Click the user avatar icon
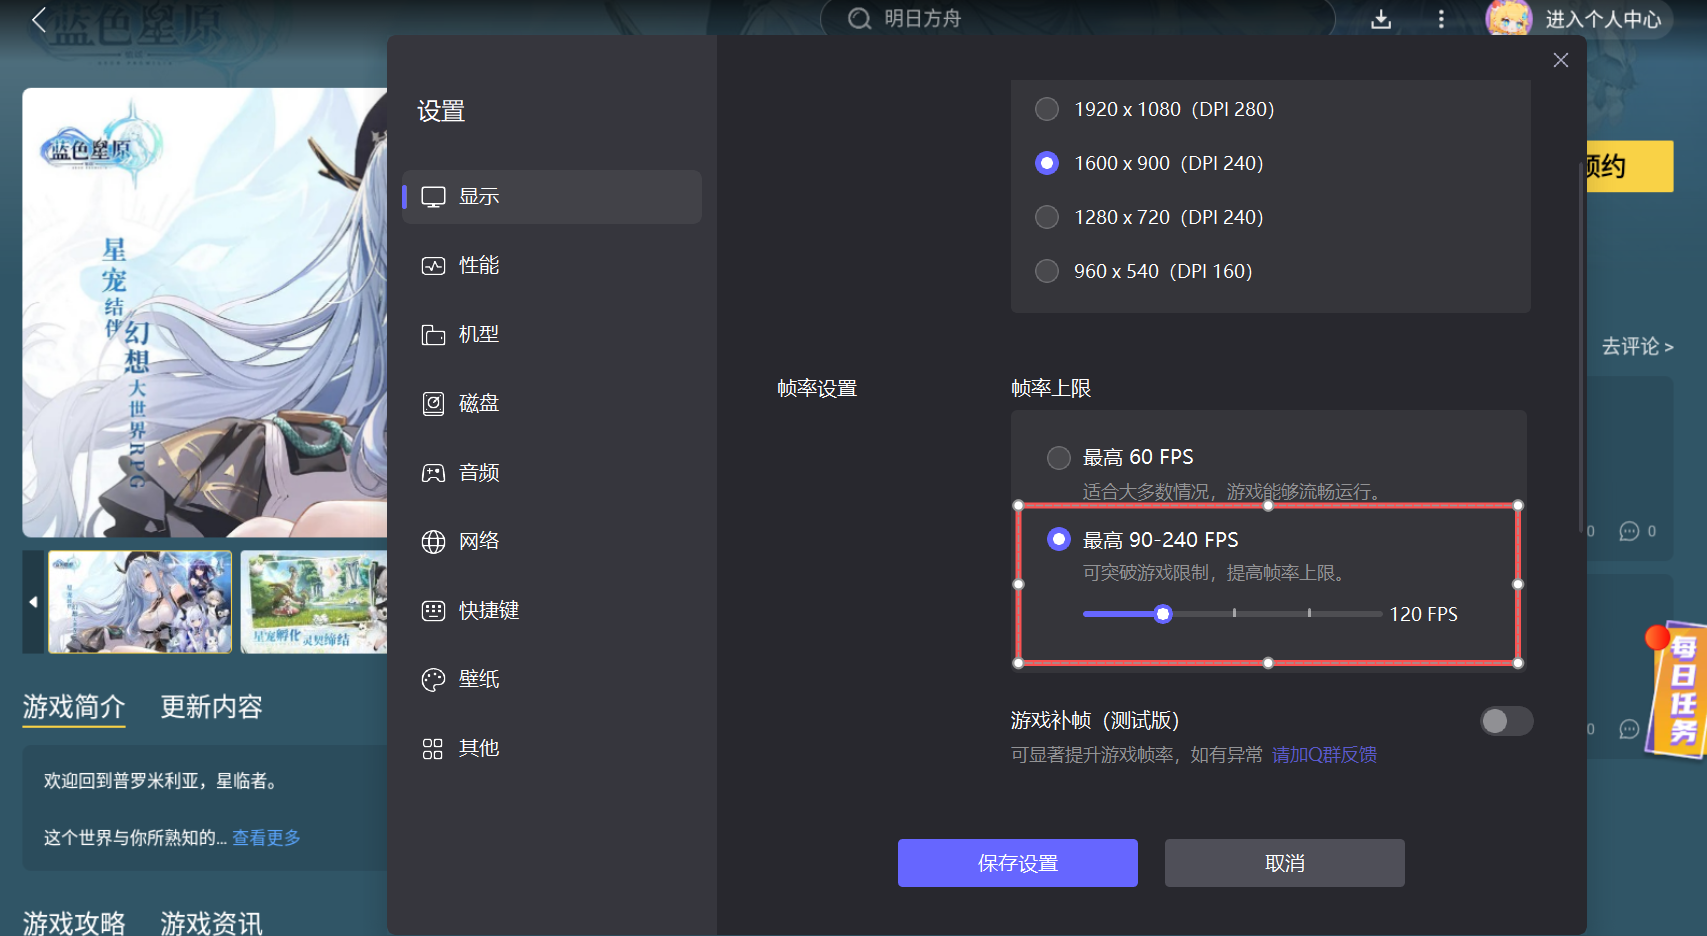The height and width of the screenshot is (936, 1707). (x=1509, y=18)
